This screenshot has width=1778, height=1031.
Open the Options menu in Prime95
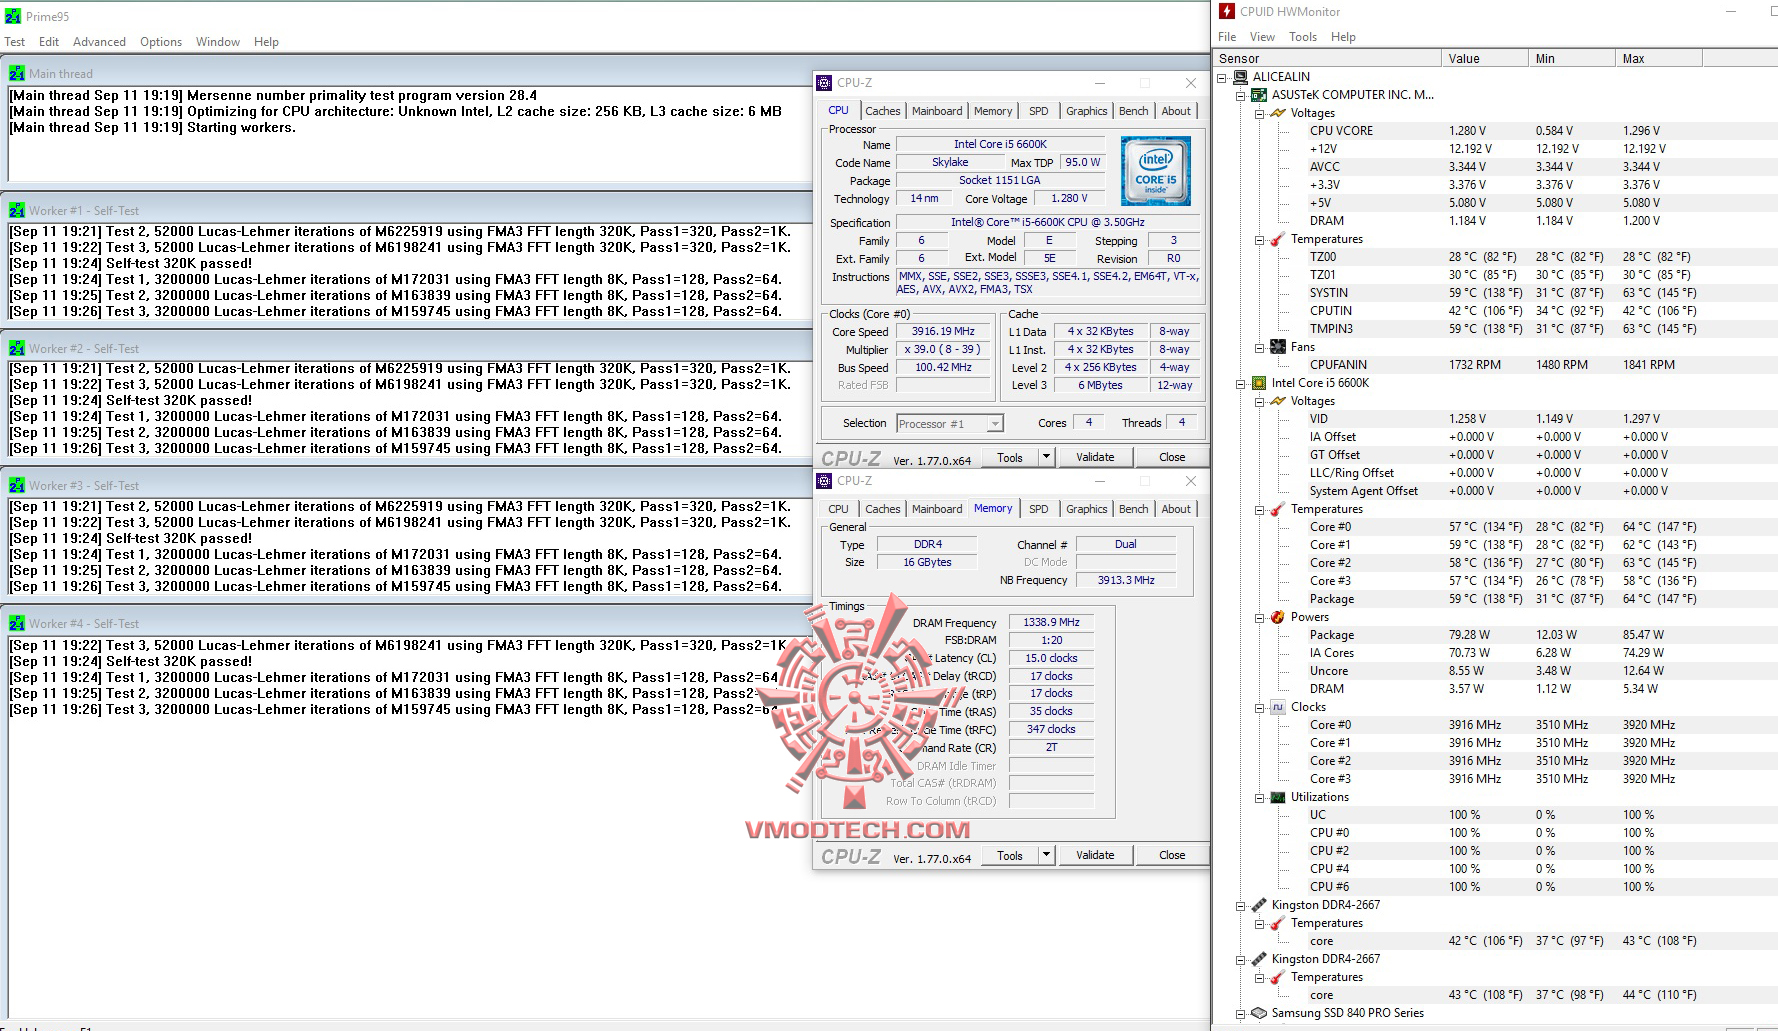tap(161, 42)
